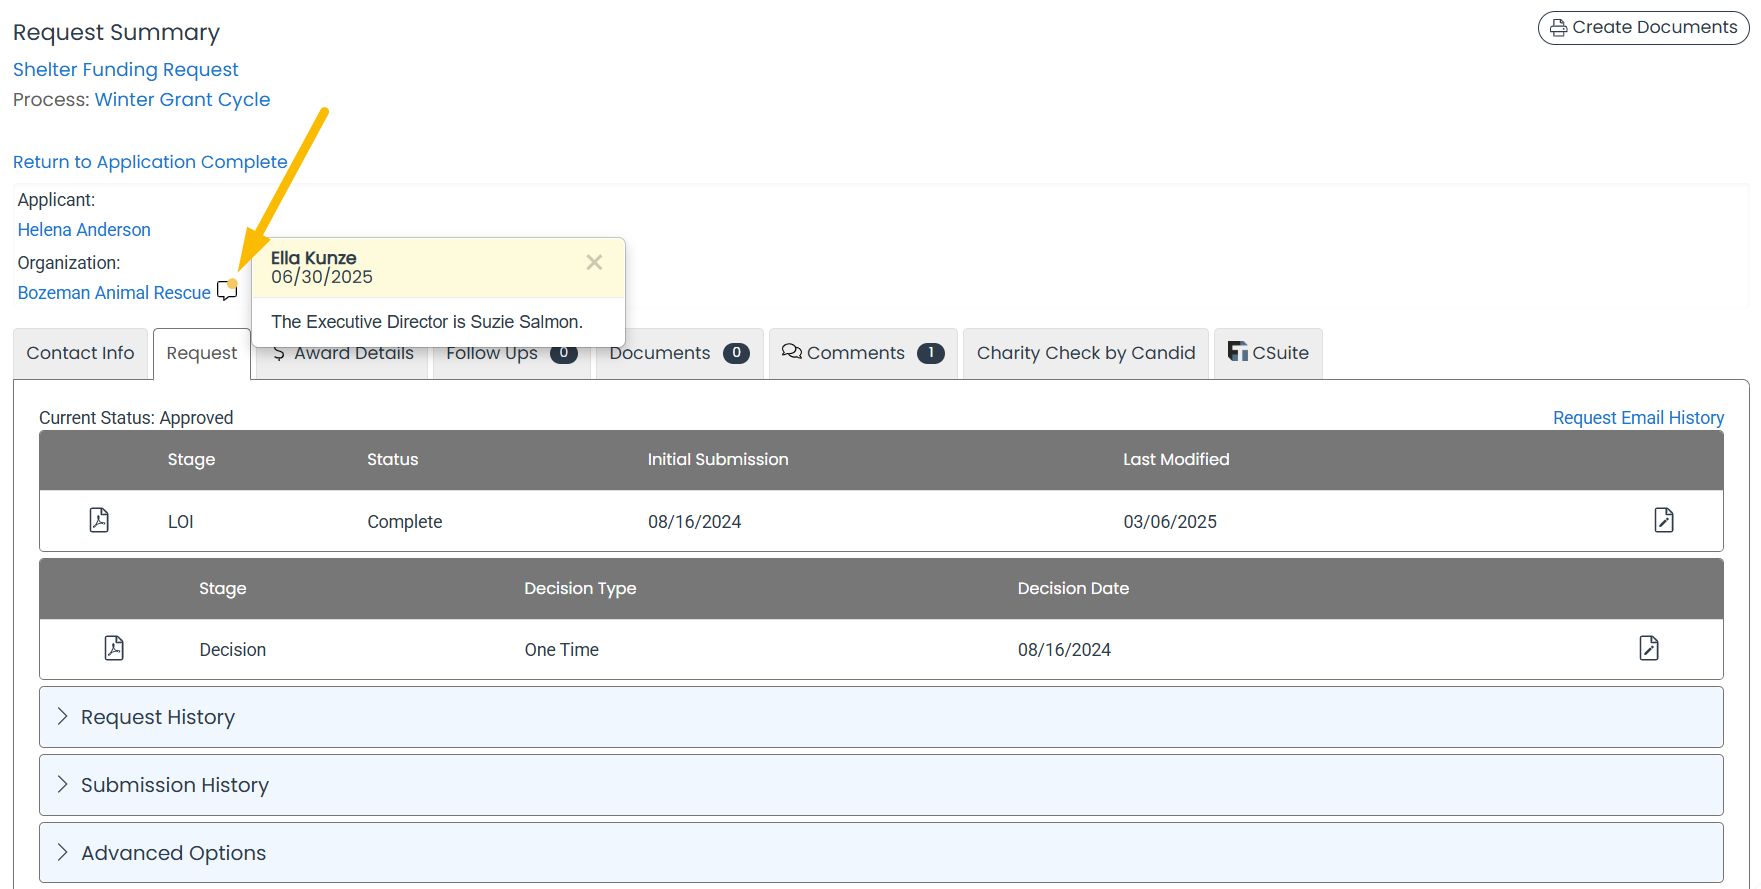Open the Request Email History link
Screen dimensions: 1761x889
click(x=1637, y=418)
